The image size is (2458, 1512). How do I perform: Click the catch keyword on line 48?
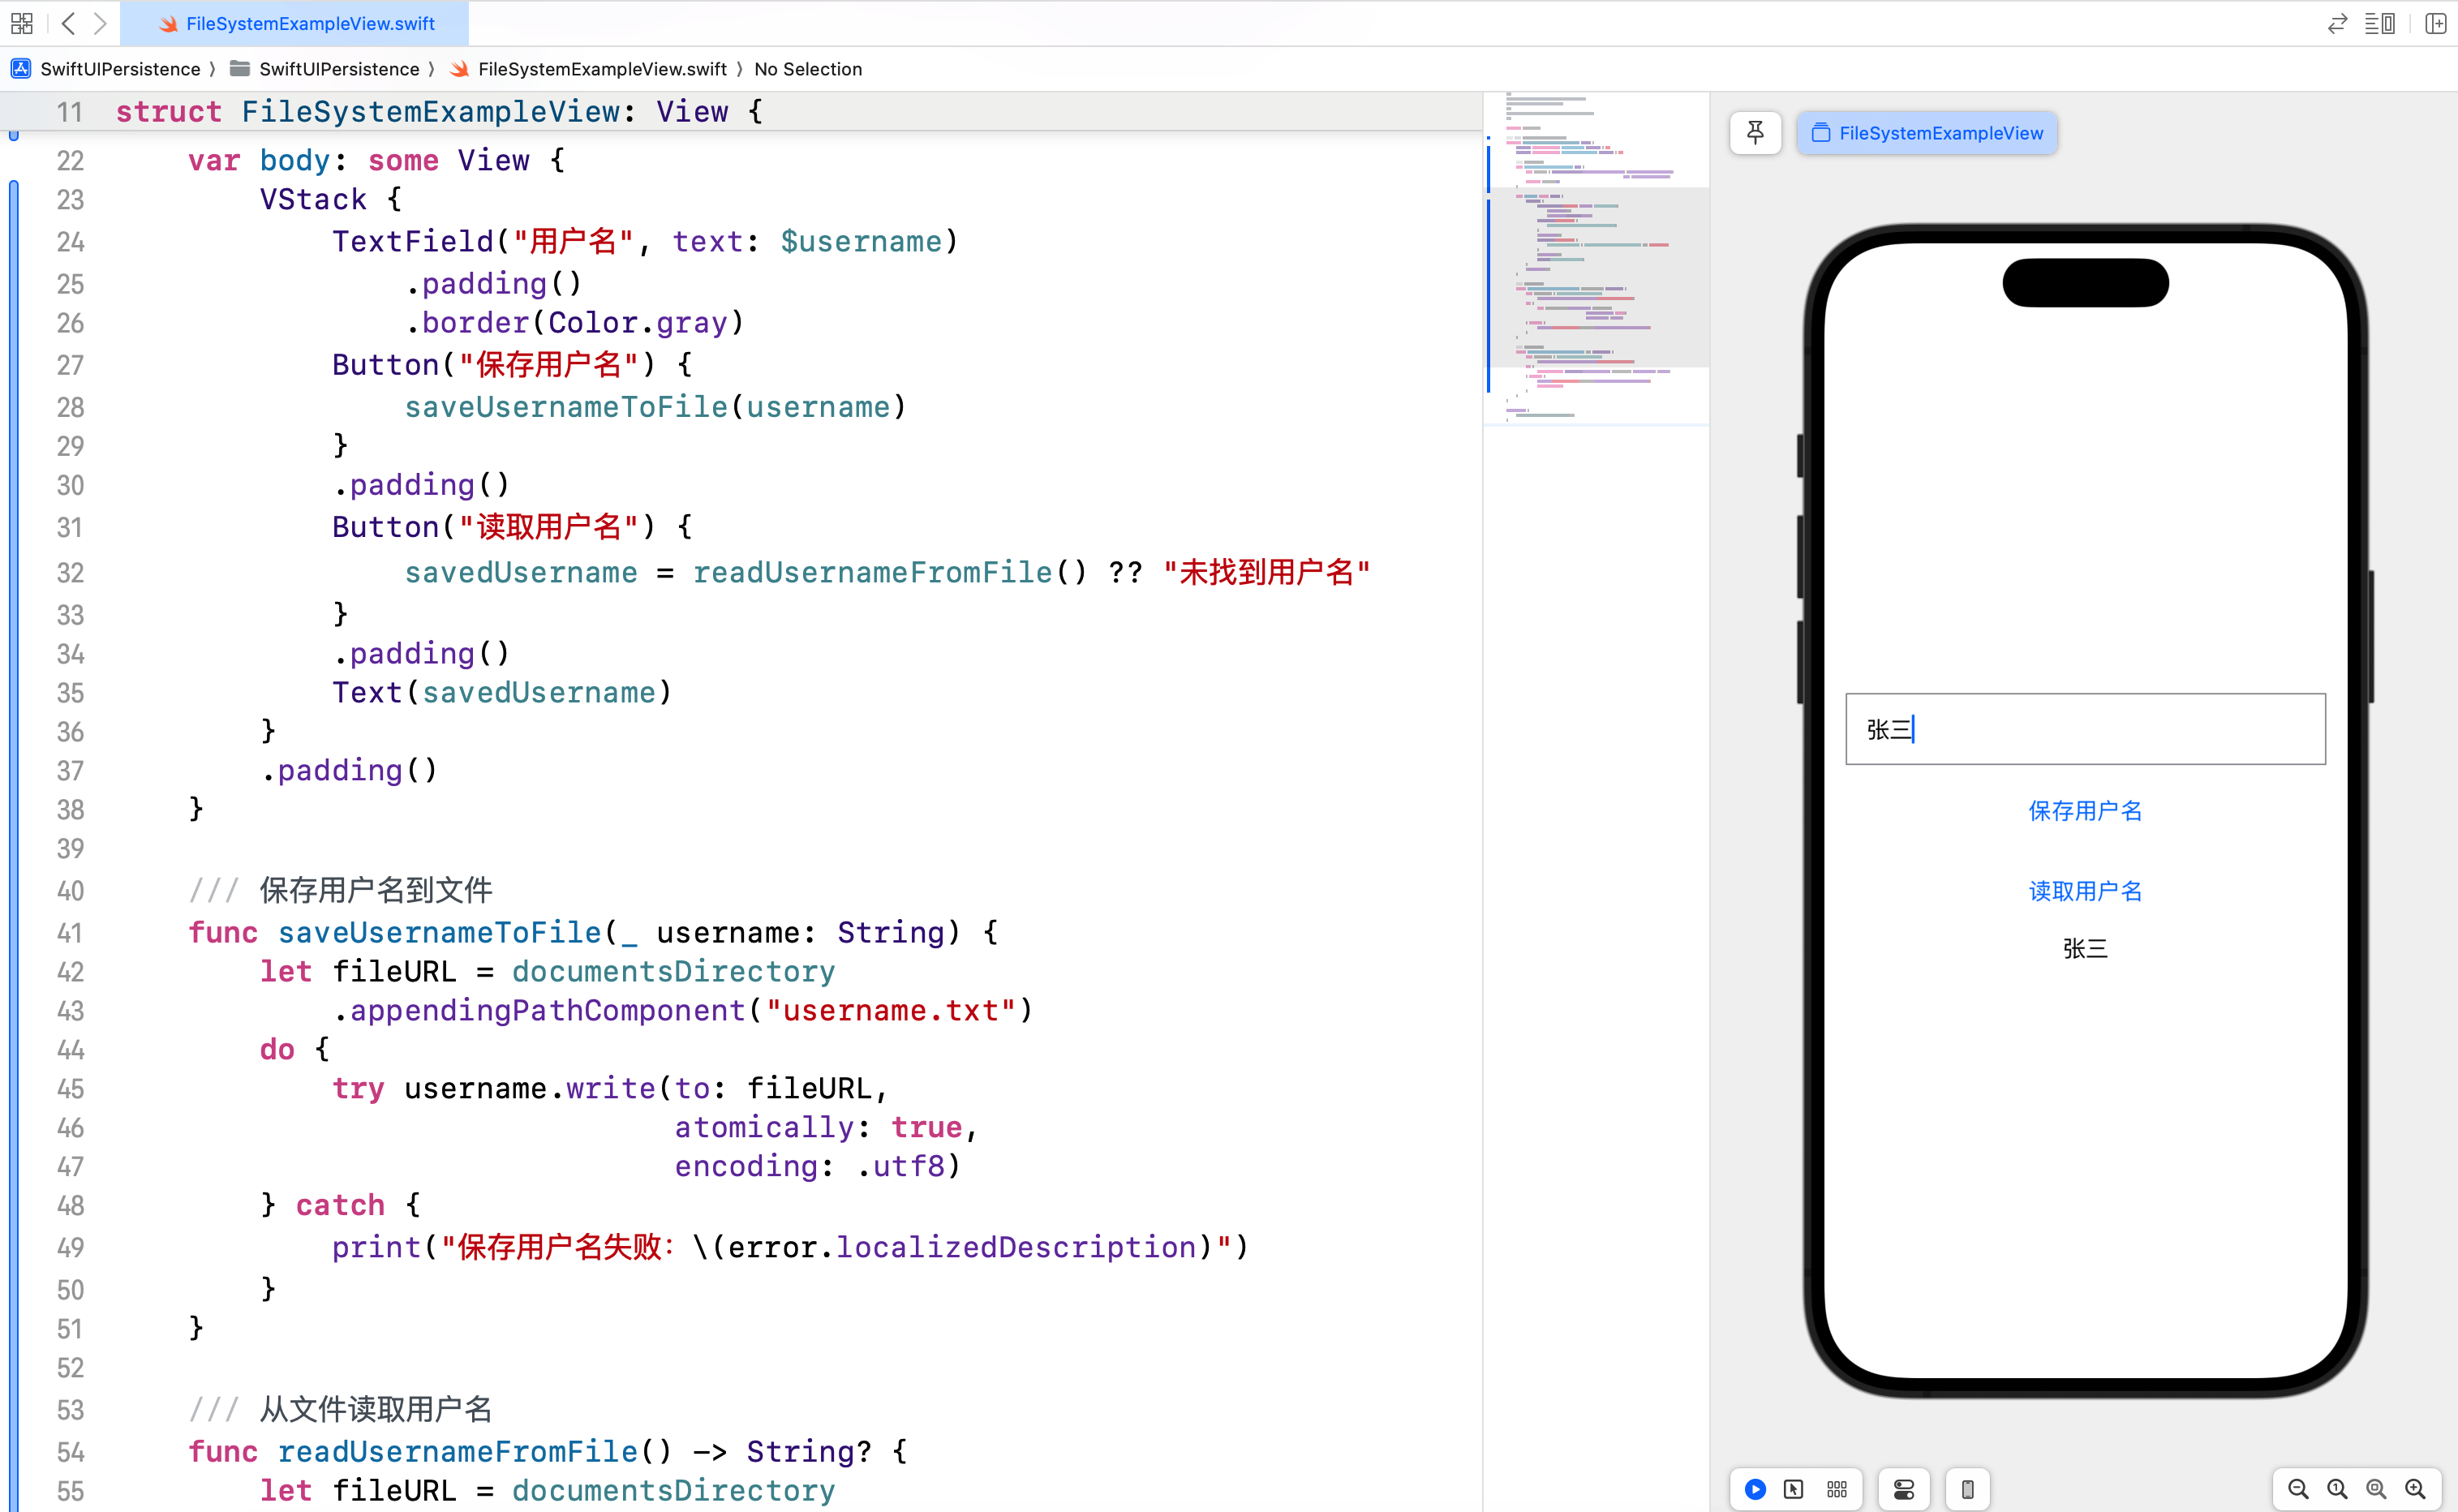click(x=340, y=1206)
